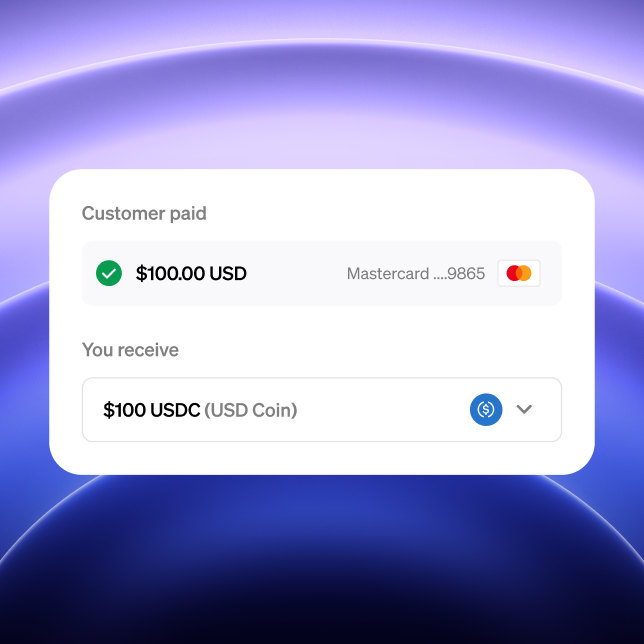The image size is (644, 644).
Task: Click the dark navy background below card
Action: pyautogui.click(x=322, y=575)
